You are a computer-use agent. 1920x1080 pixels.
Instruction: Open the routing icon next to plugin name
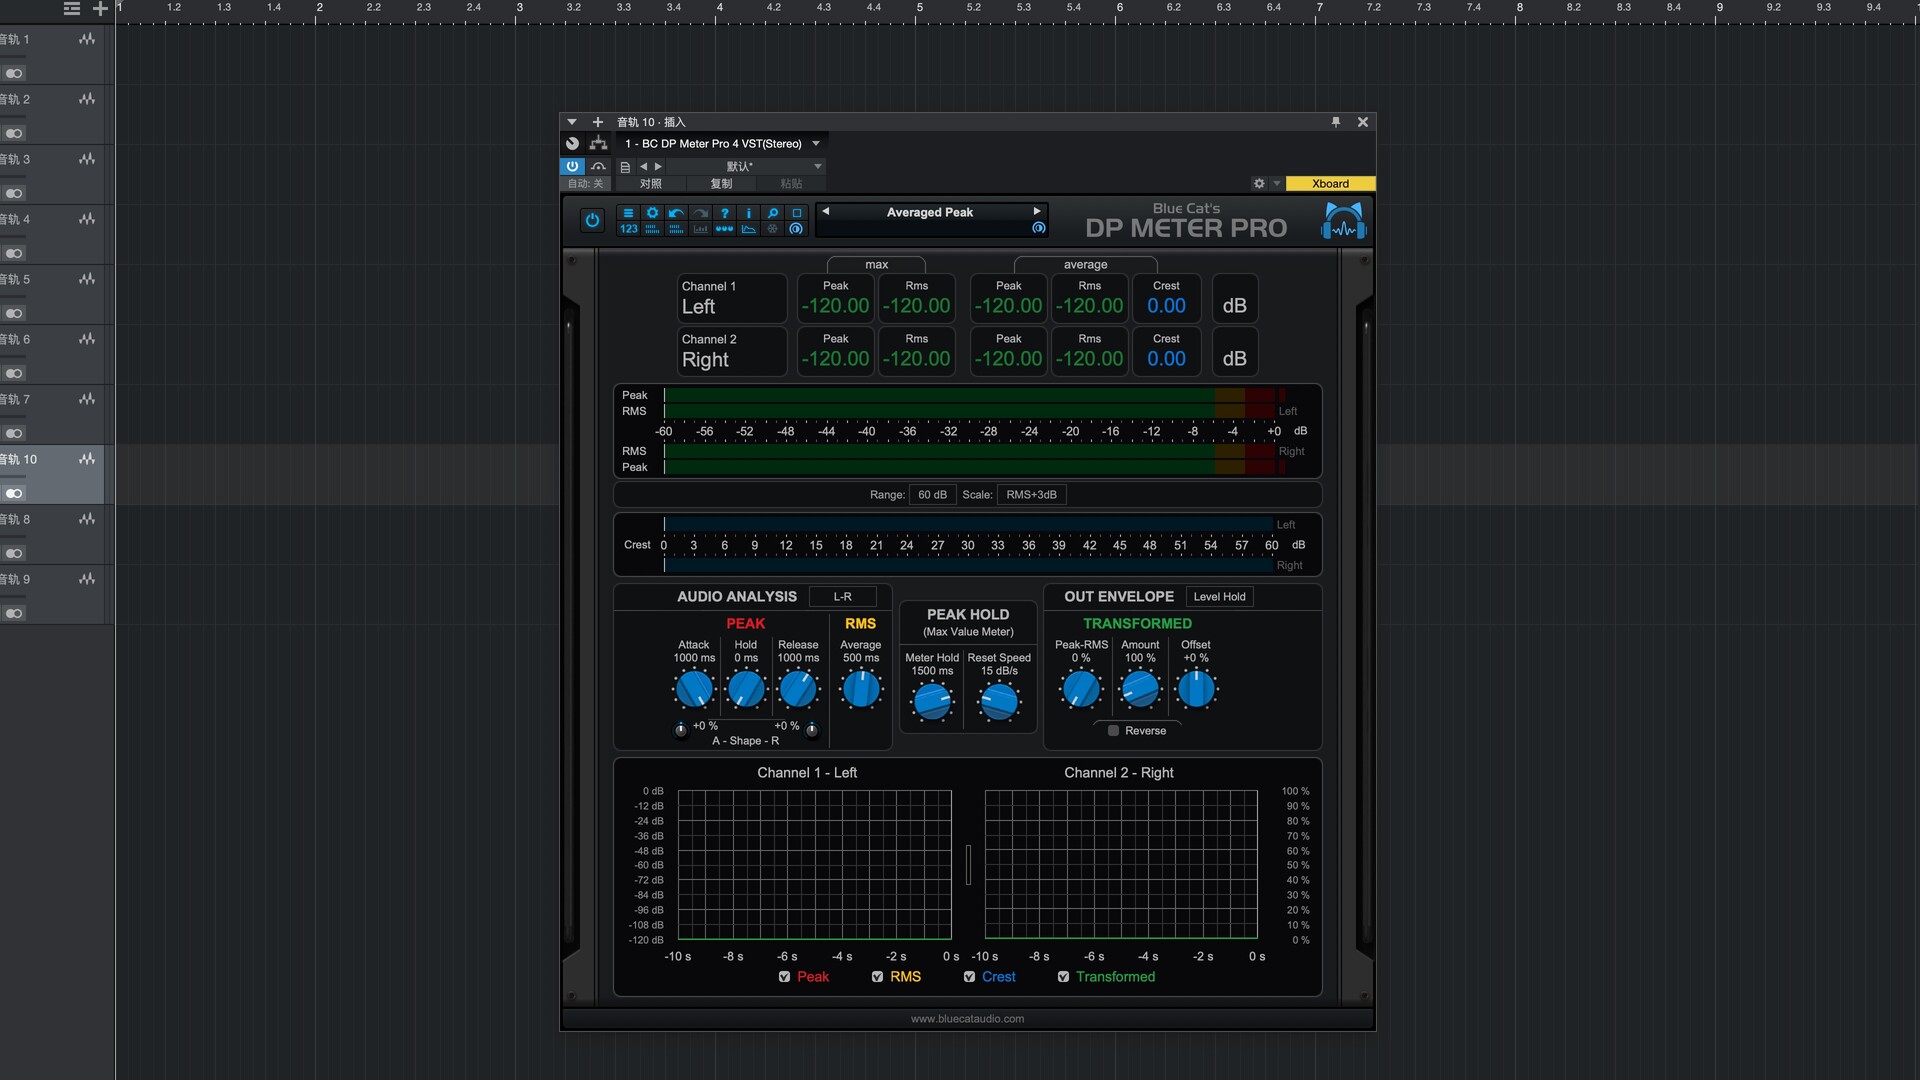point(598,144)
